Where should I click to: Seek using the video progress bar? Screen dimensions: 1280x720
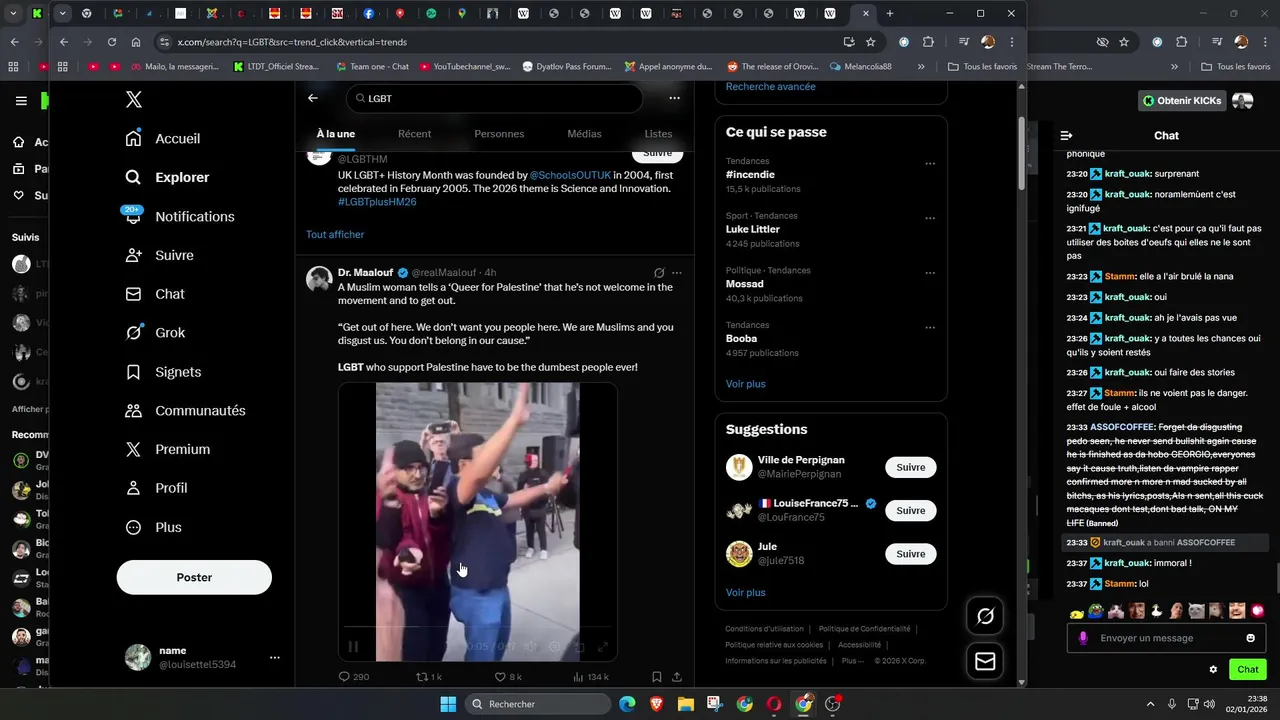click(x=477, y=629)
